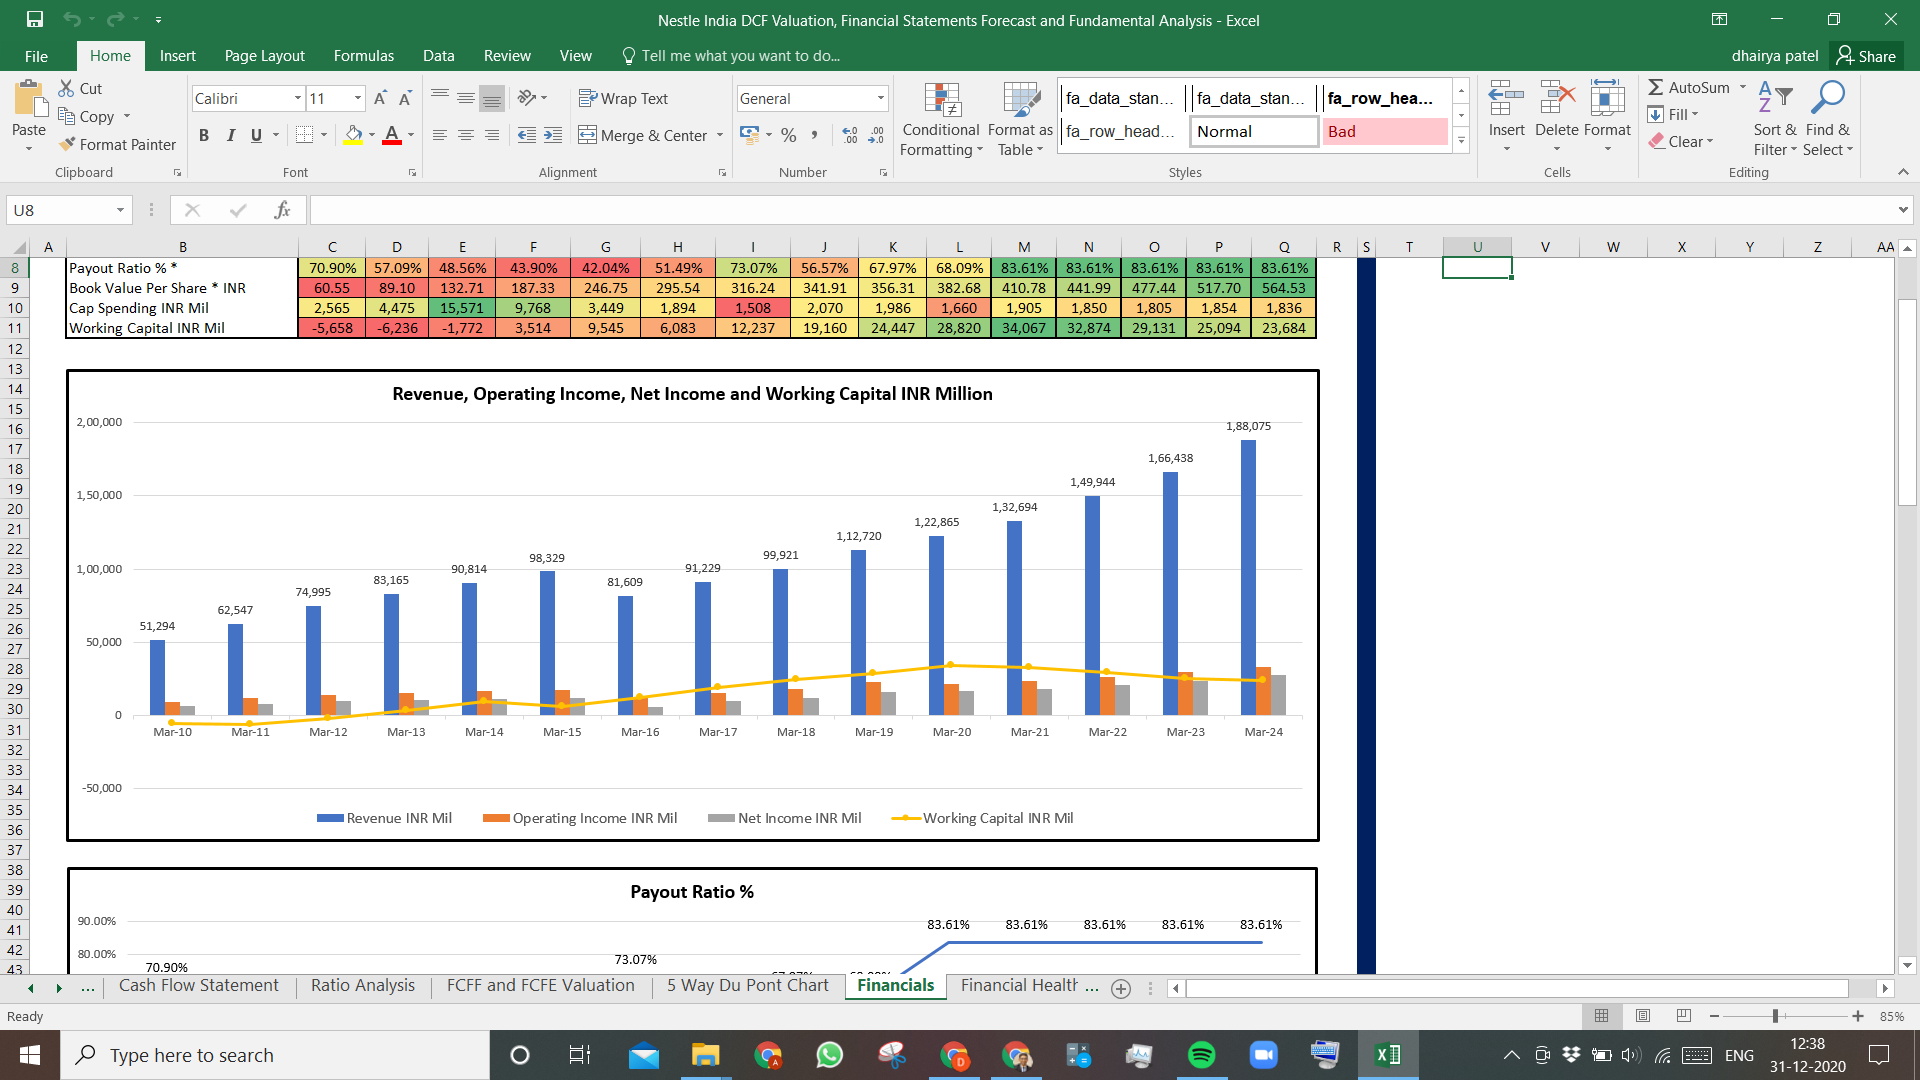
Task: Open Format as Table gallery
Action: [1020, 120]
